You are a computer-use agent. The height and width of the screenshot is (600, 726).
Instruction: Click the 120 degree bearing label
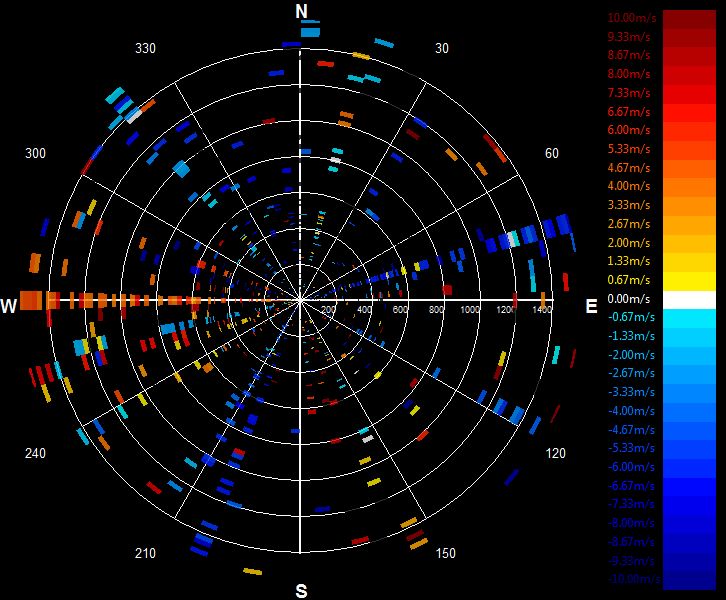pos(556,453)
